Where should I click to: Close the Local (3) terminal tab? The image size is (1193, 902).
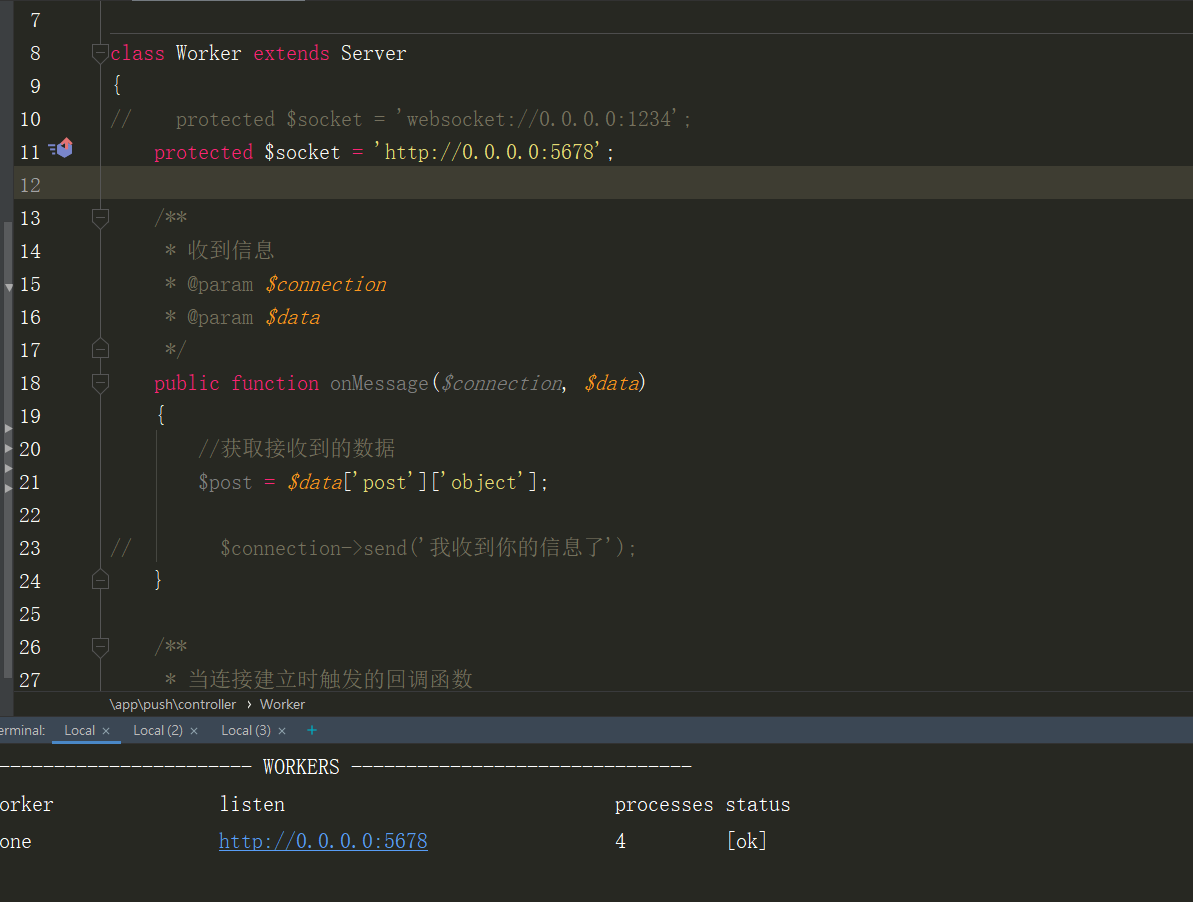(282, 731)
